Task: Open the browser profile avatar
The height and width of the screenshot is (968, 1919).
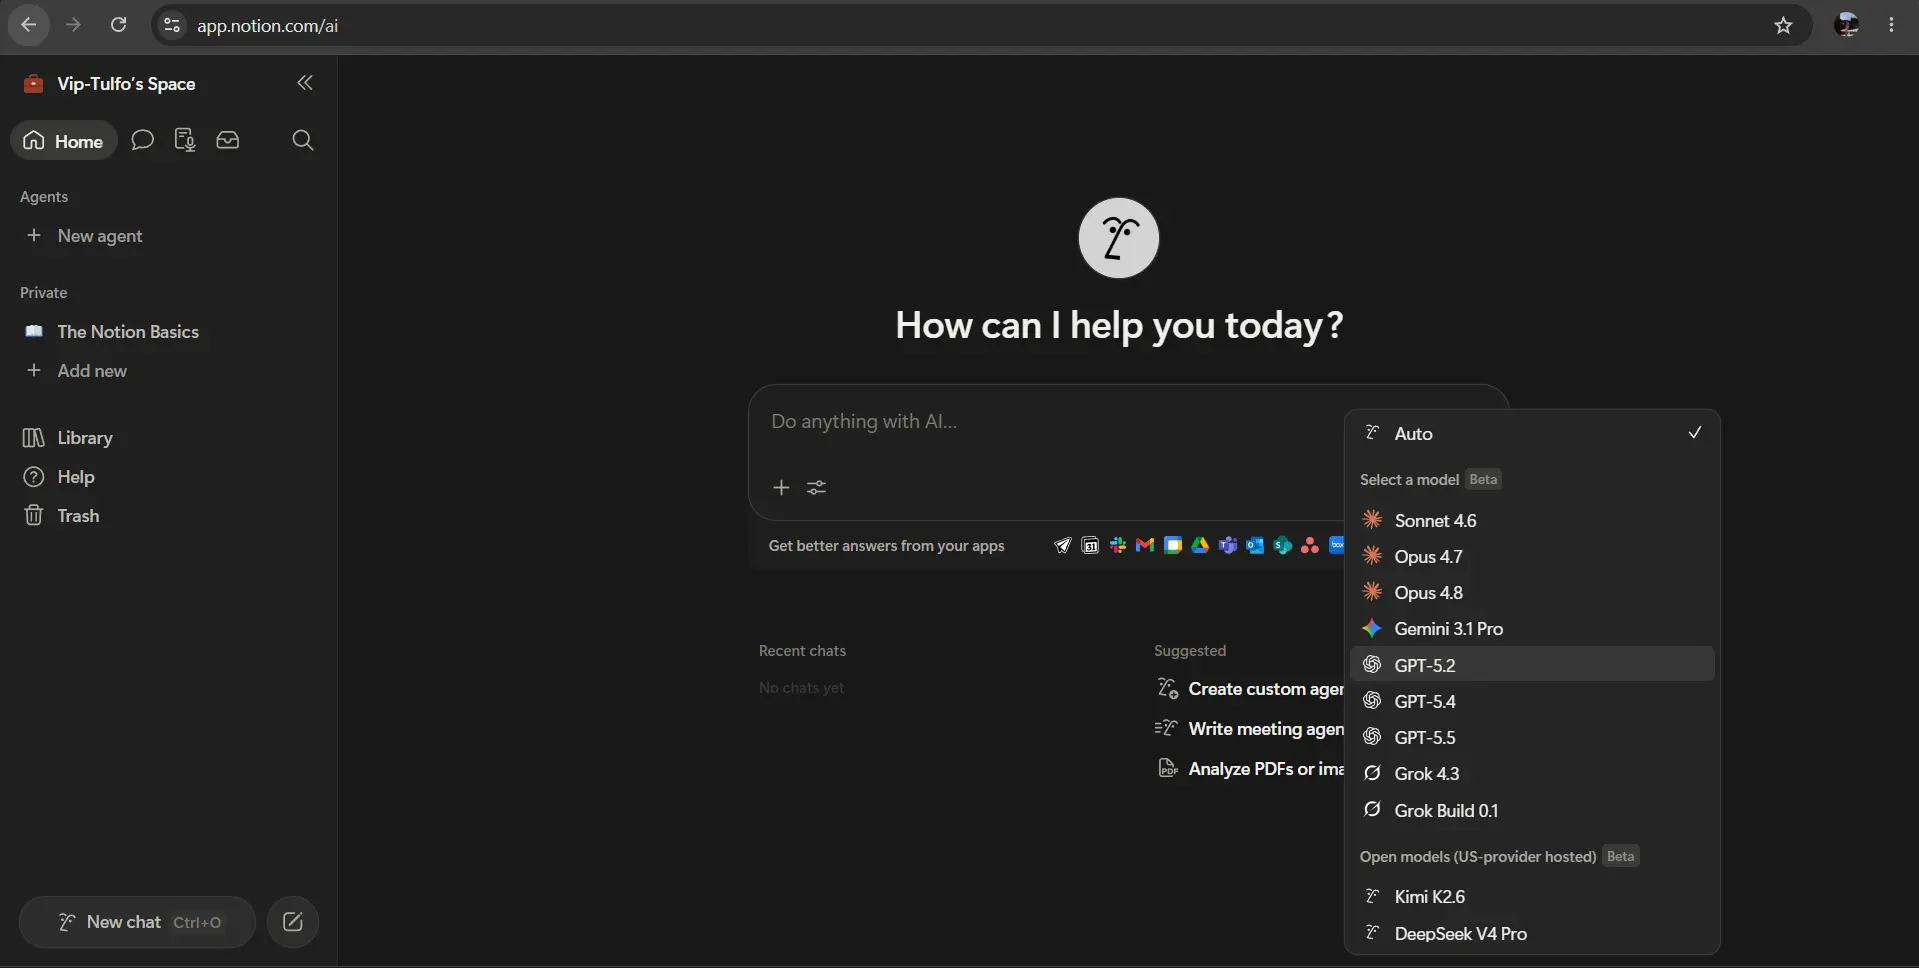Action: [1847, 25]
